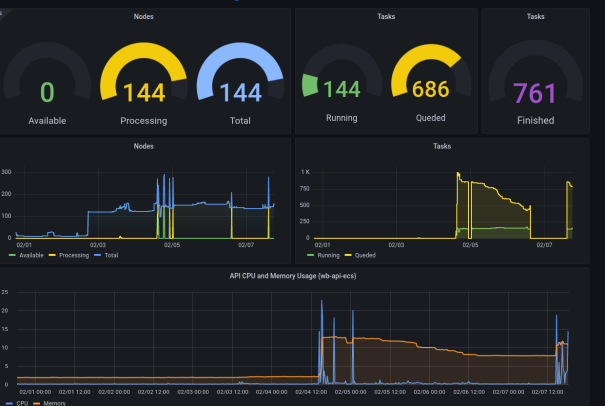
Task: Open the Tasks time-series graph panel title
Action: 442,146
